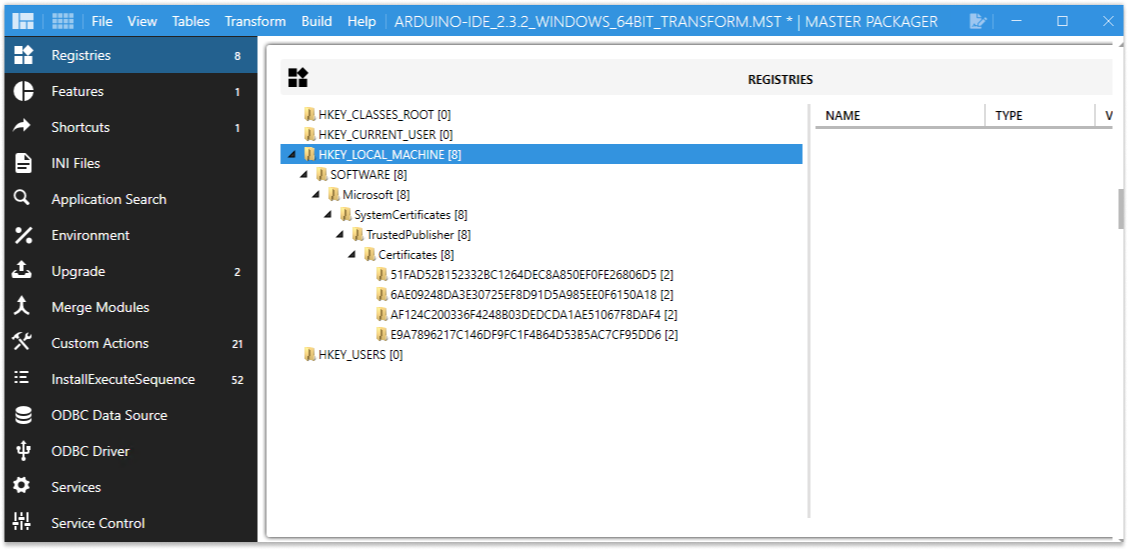Click the Shortcuts arrow icon
Image resolution: width=1128 pixels, height=550 pixels.
pyautogui.click(x=23, y=127)
